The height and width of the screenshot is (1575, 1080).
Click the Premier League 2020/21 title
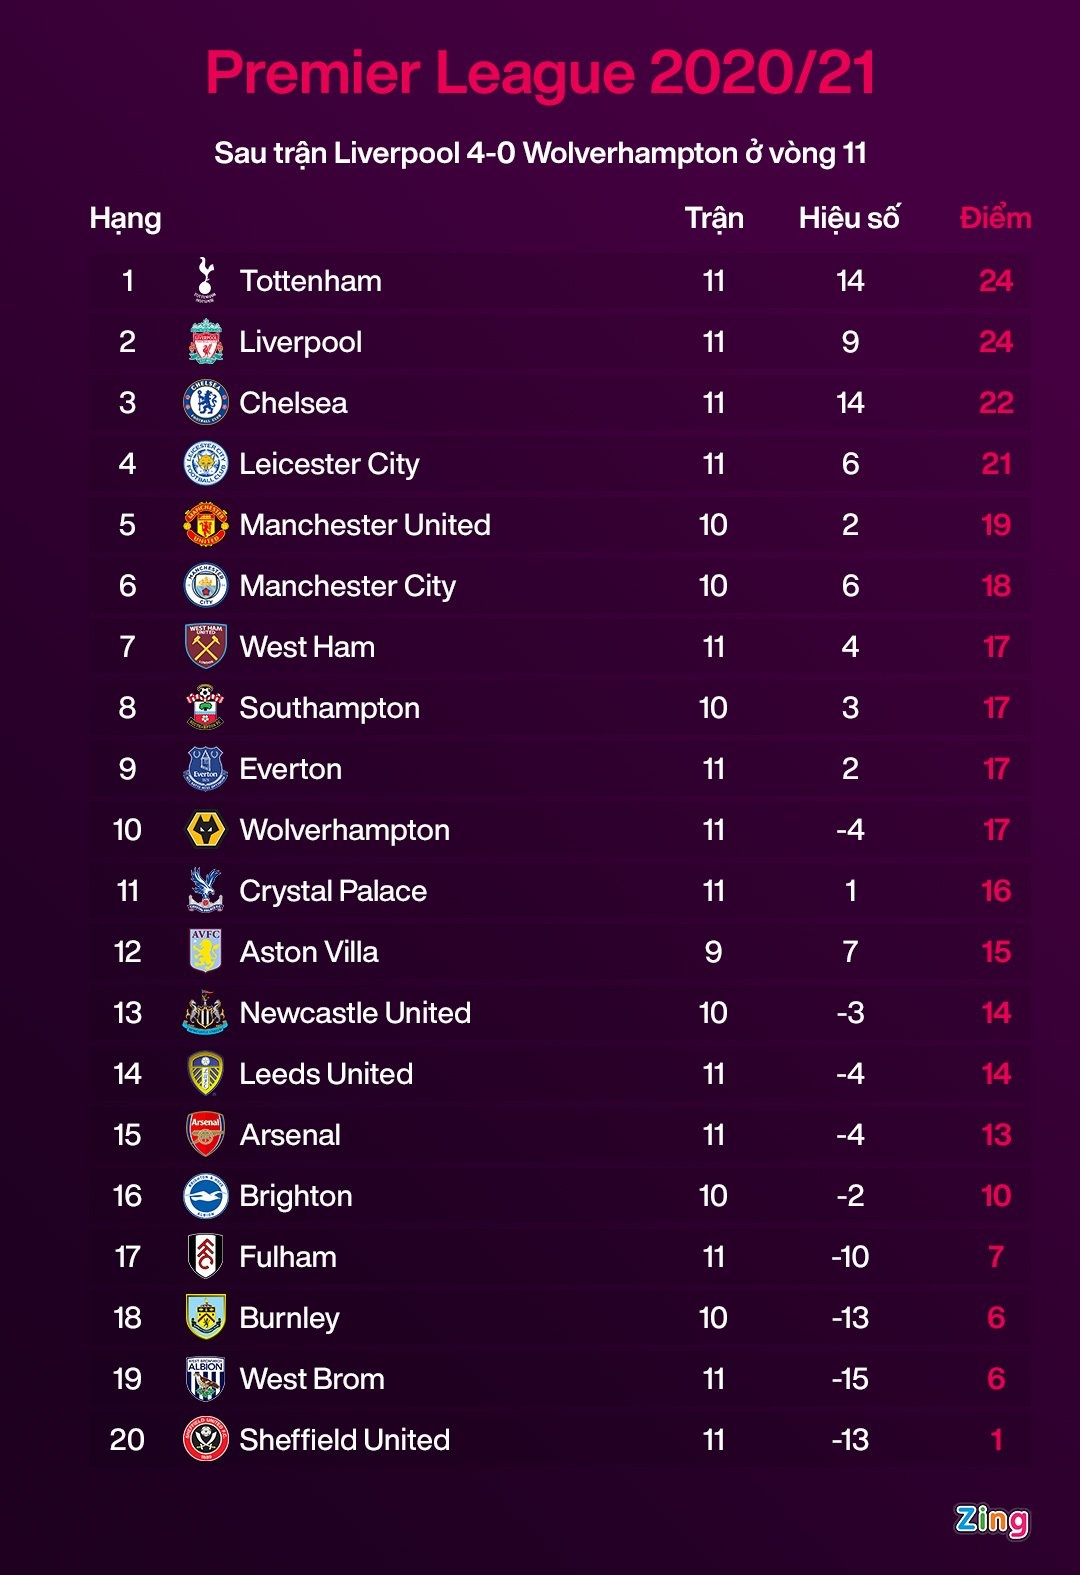[540, 73]
